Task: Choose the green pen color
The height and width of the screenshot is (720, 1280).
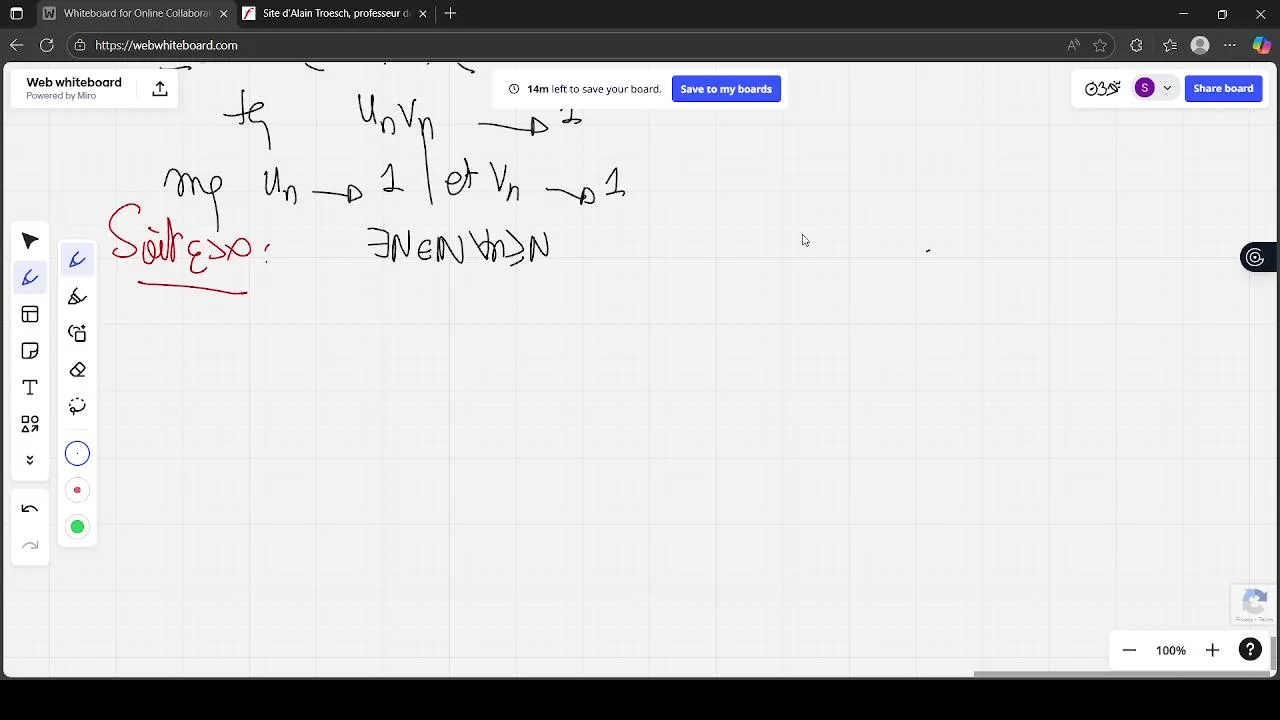Action: [77, 527]
